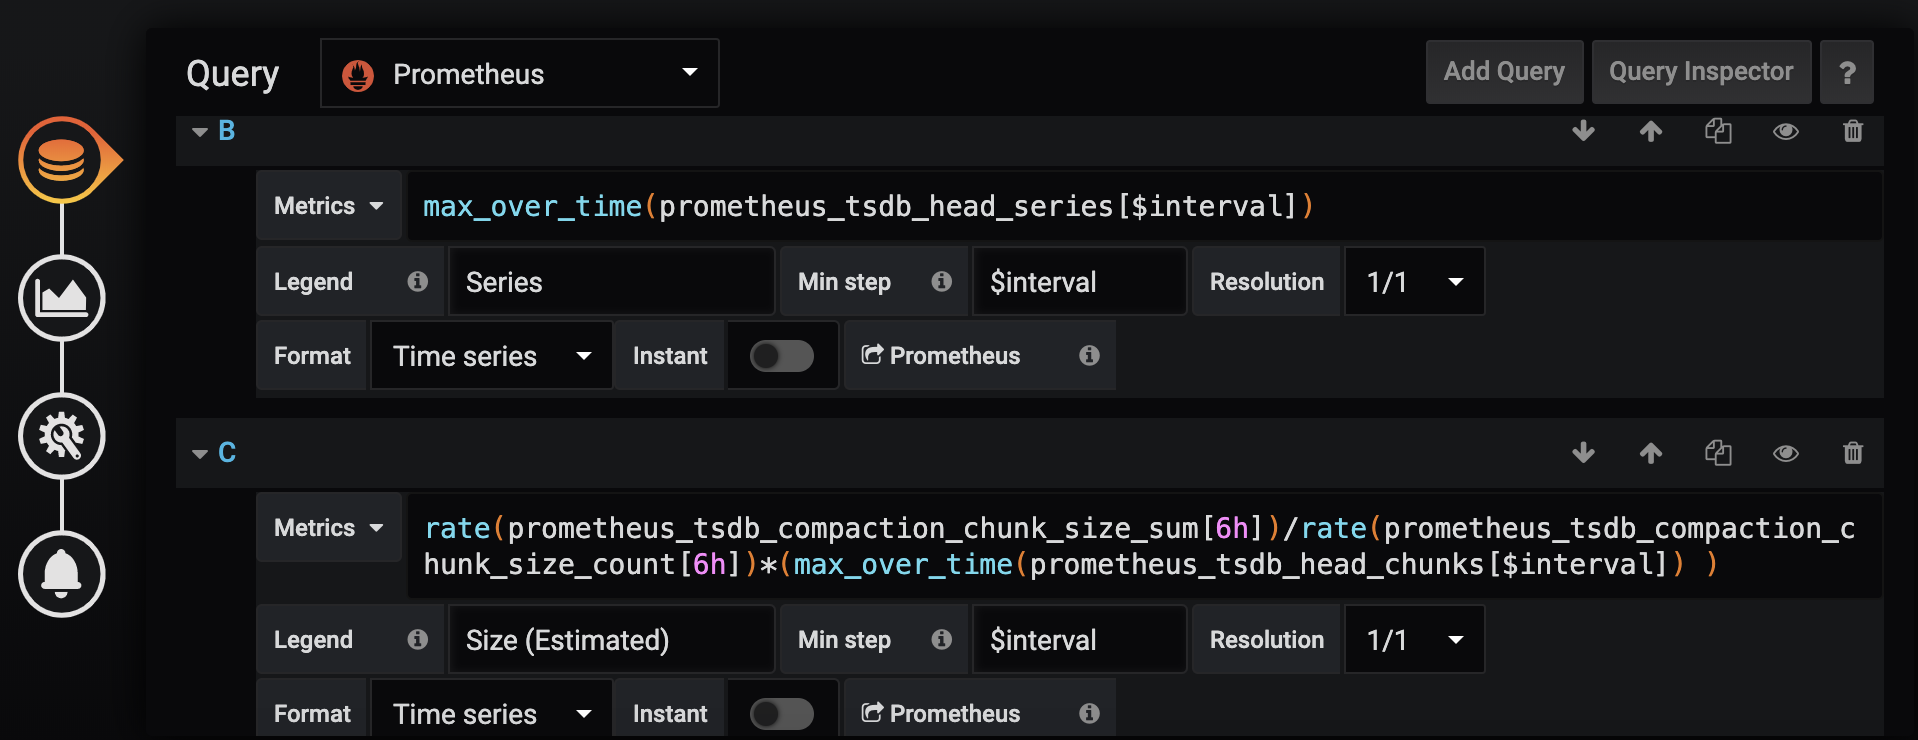Show Min step info icon for query B
1918x740 pixels.
pyautogui.click(x=942, y=282)
